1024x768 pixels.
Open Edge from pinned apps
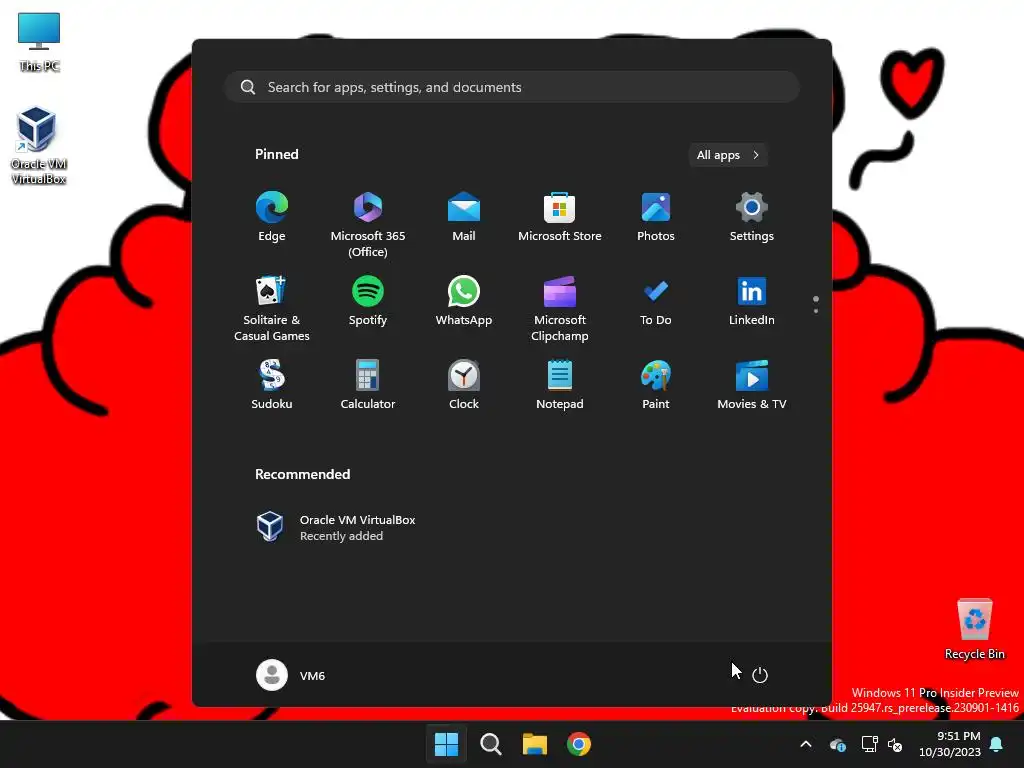272,217
